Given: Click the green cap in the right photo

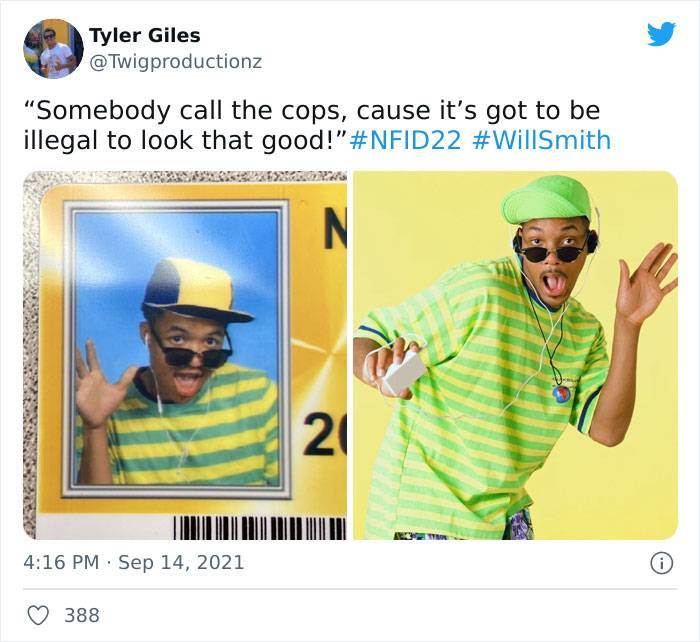Looking at the screenshot, I should pos(549,201).
